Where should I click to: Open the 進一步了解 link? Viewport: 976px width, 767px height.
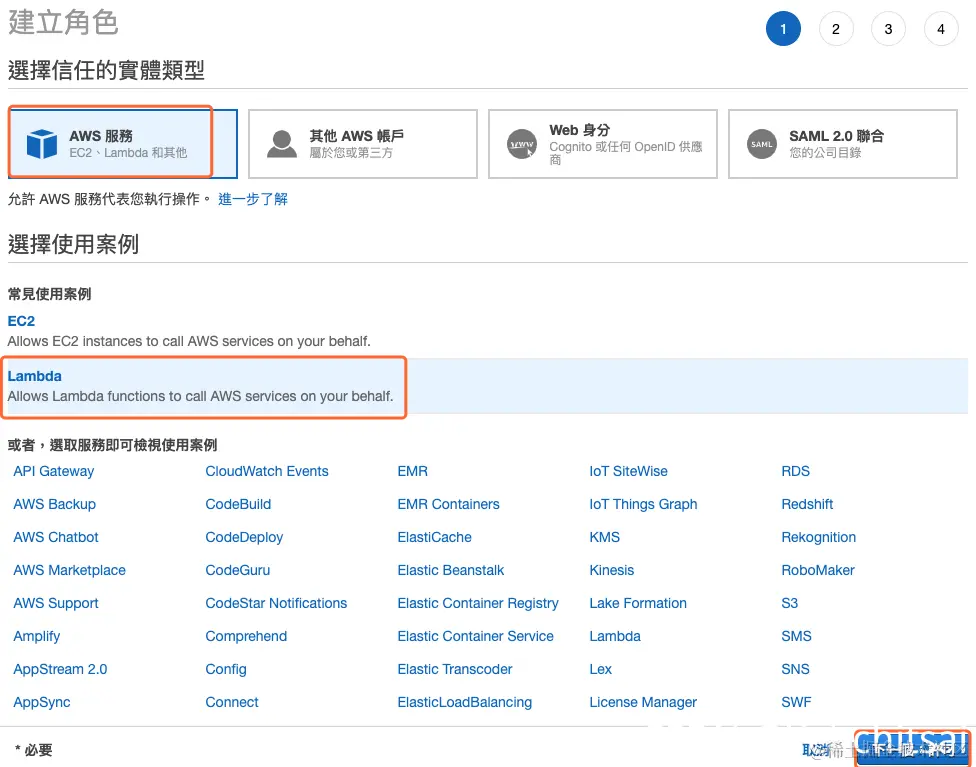253,199
